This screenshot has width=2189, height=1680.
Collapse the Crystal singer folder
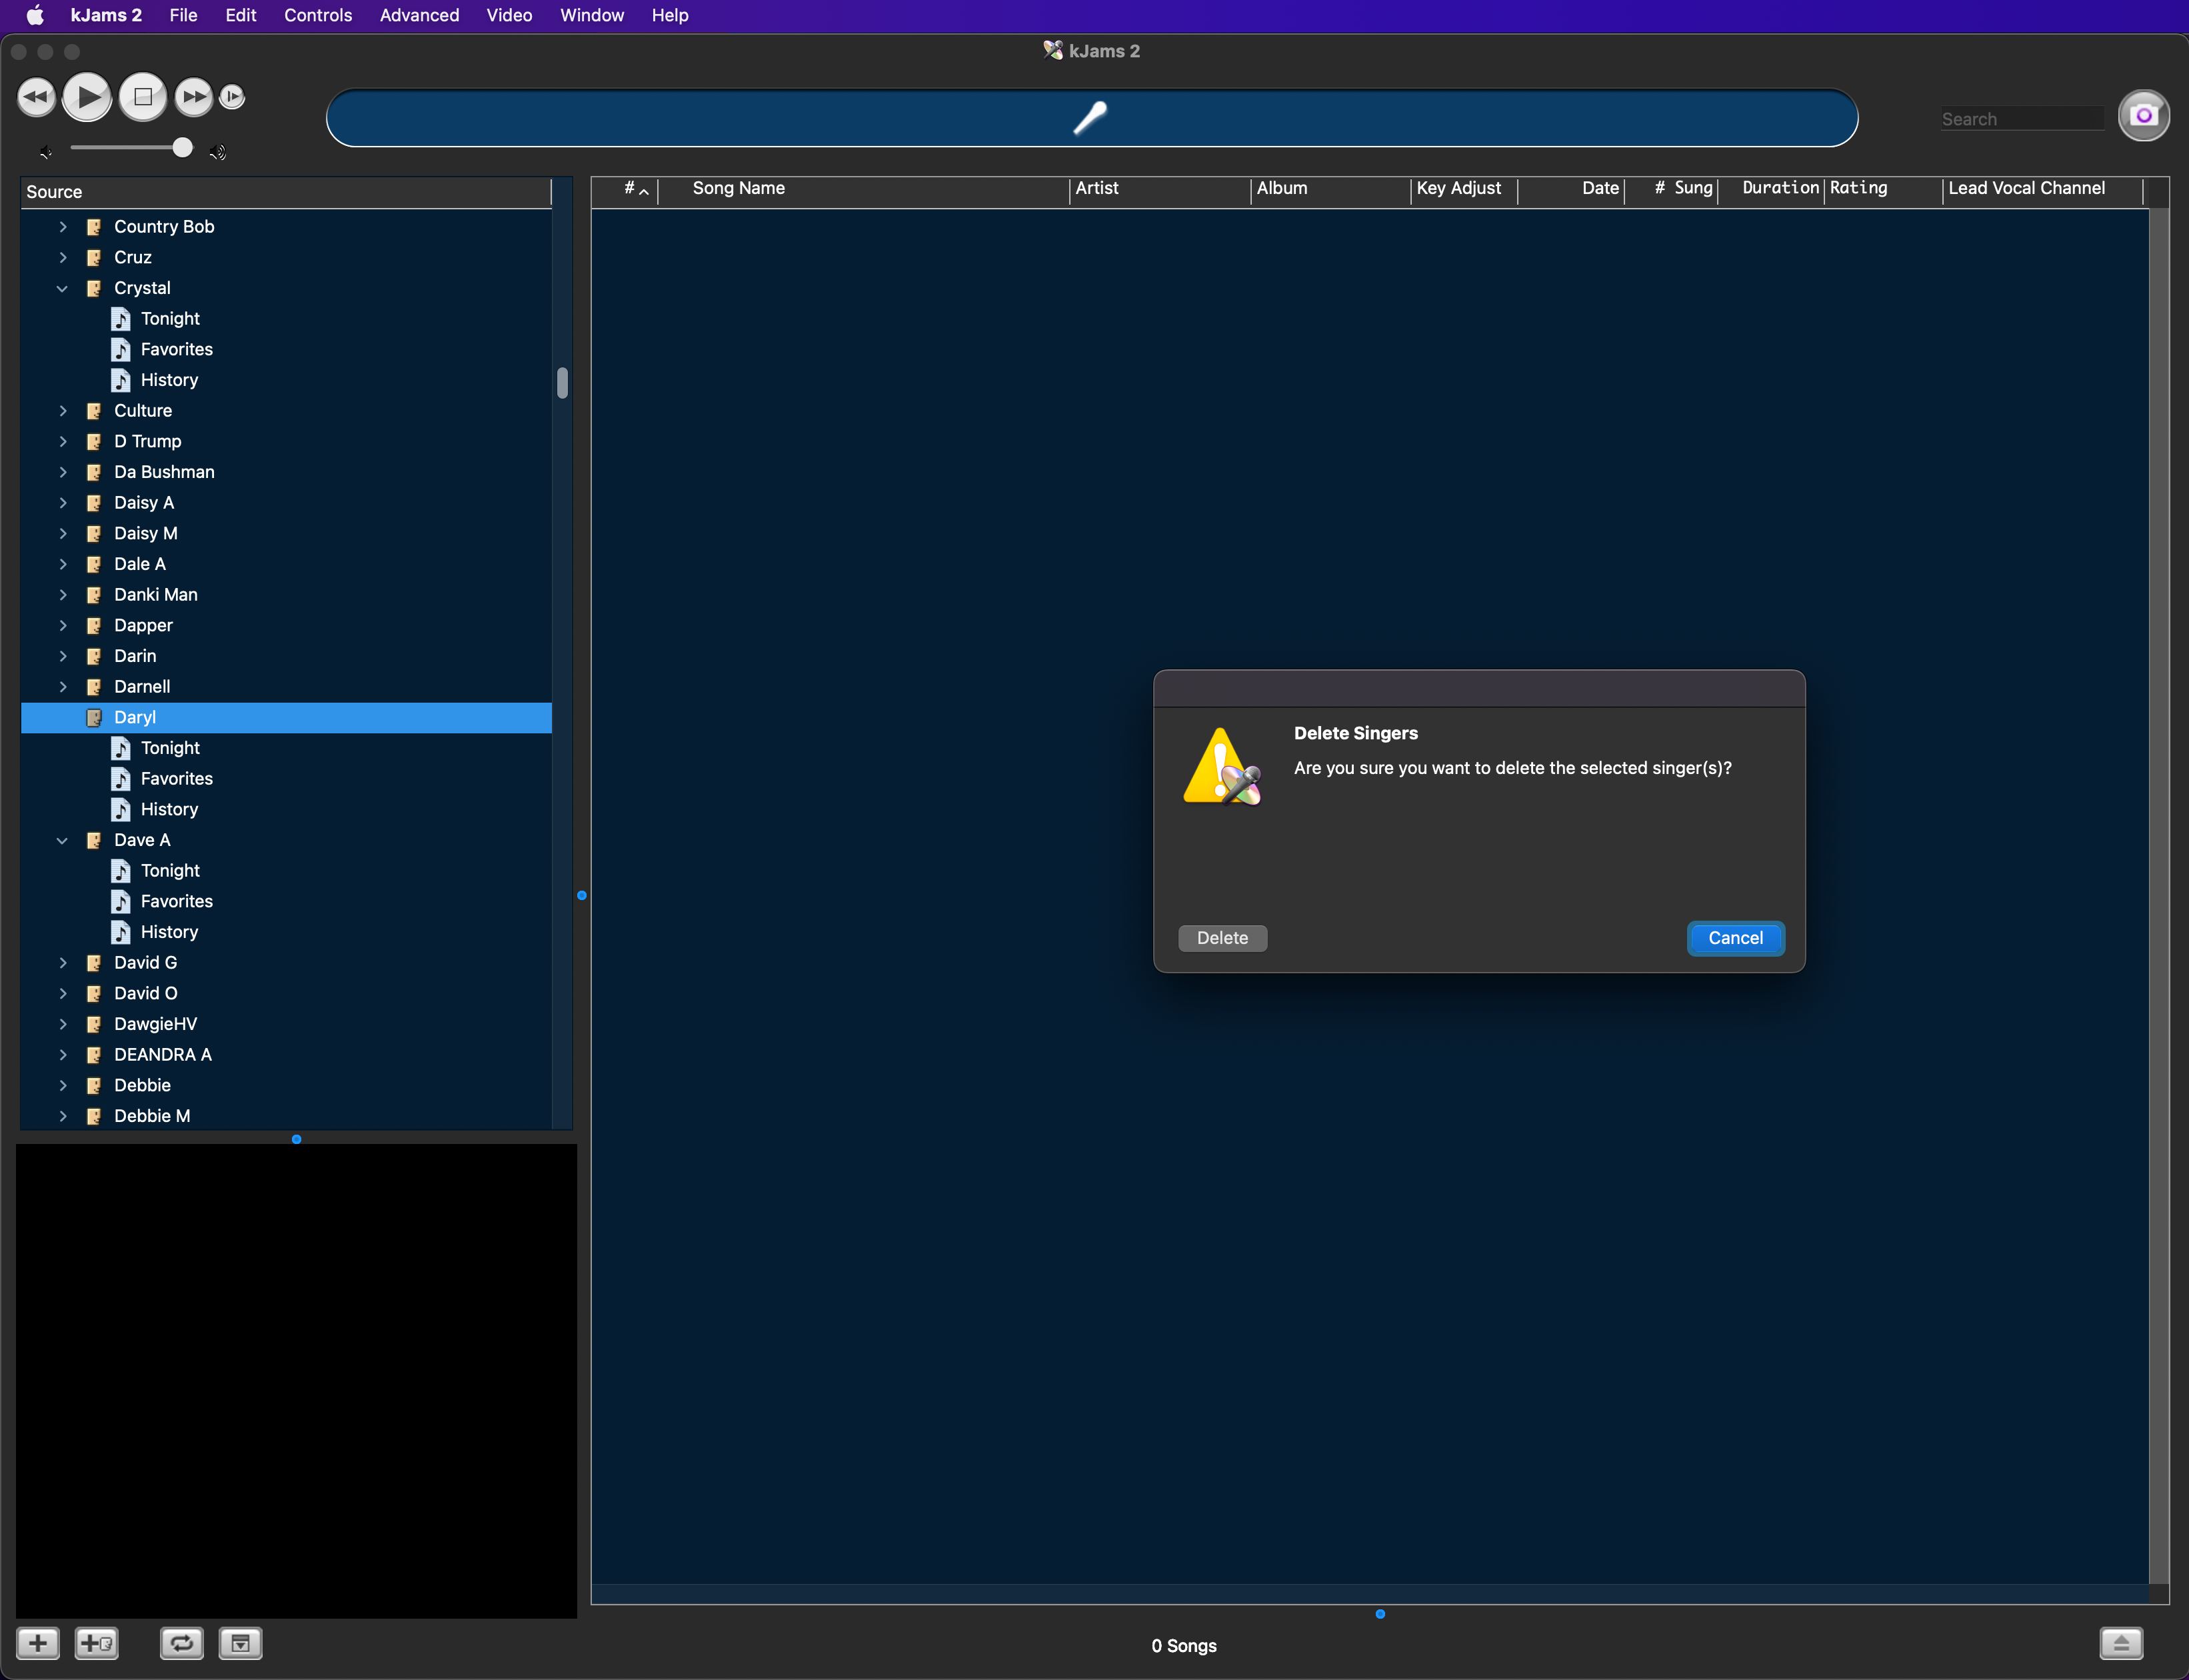[x=63, y=289]
